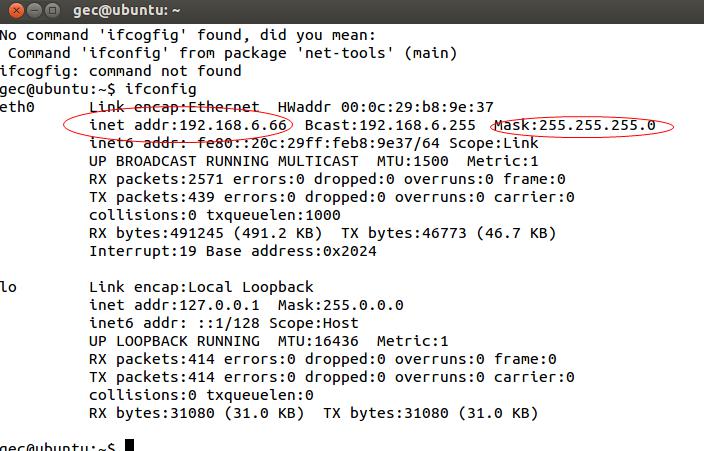This screenshot has height=451, width=704.
Task: Minimize the gec@ubuntu terminal window
Action: 35,10
